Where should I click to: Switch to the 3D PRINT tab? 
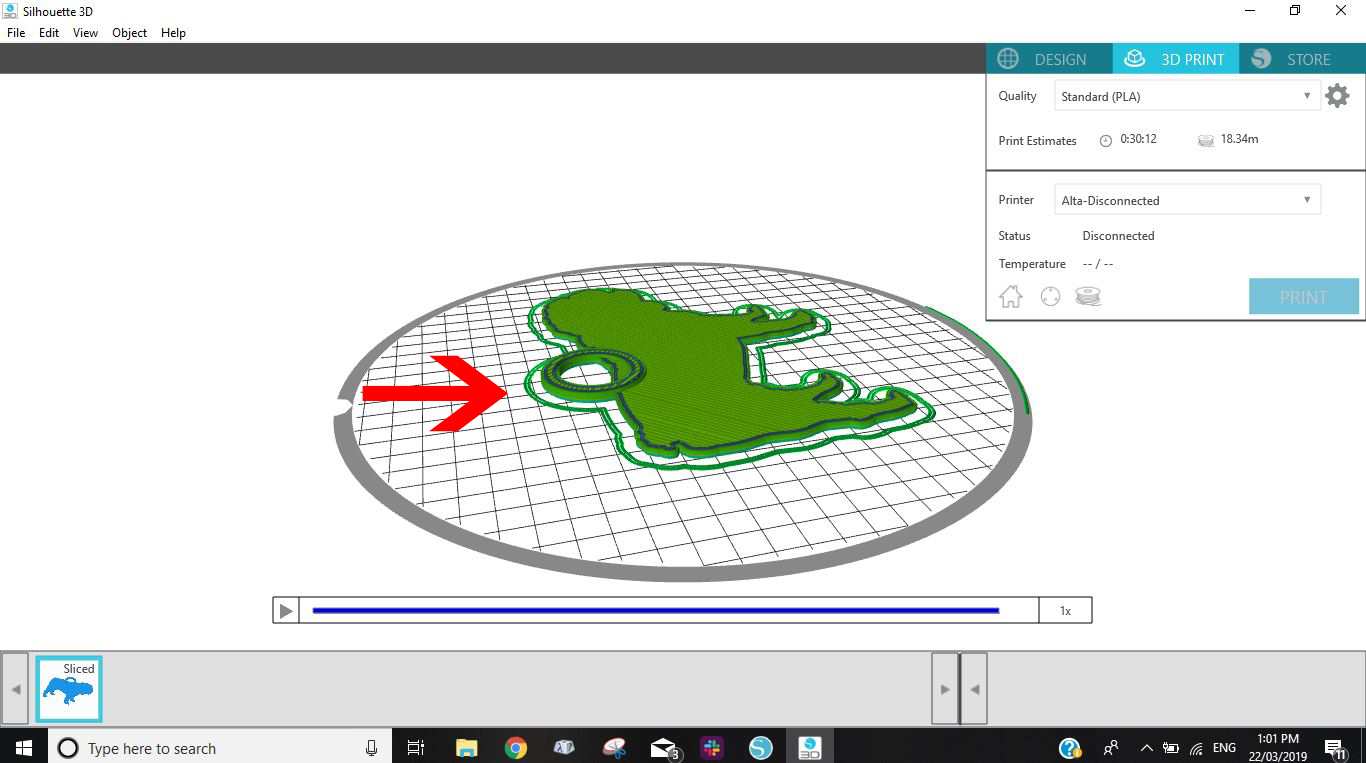[x=1176, y=59]
